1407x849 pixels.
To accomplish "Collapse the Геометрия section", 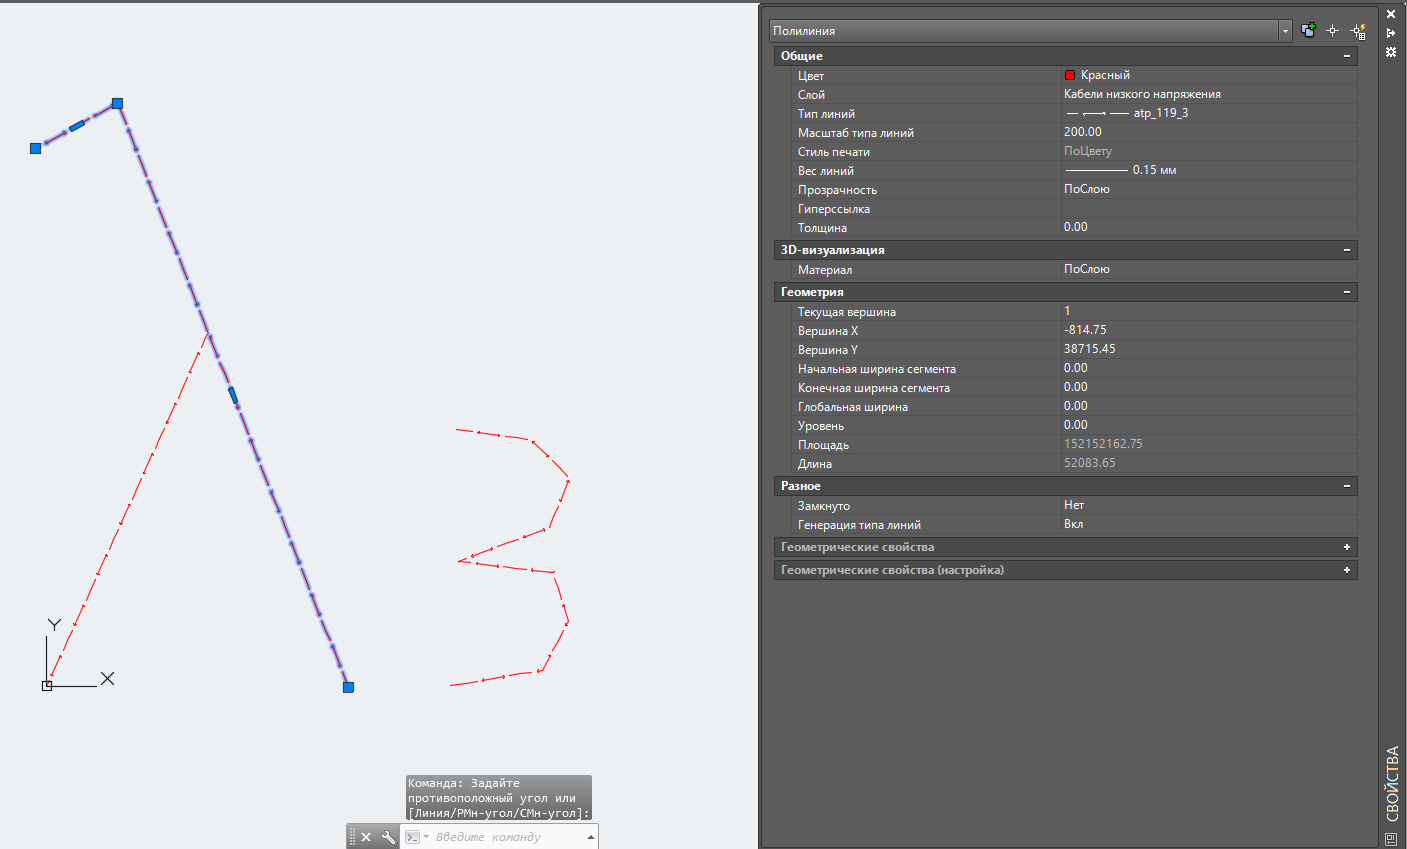I will tap(1347, 292).
